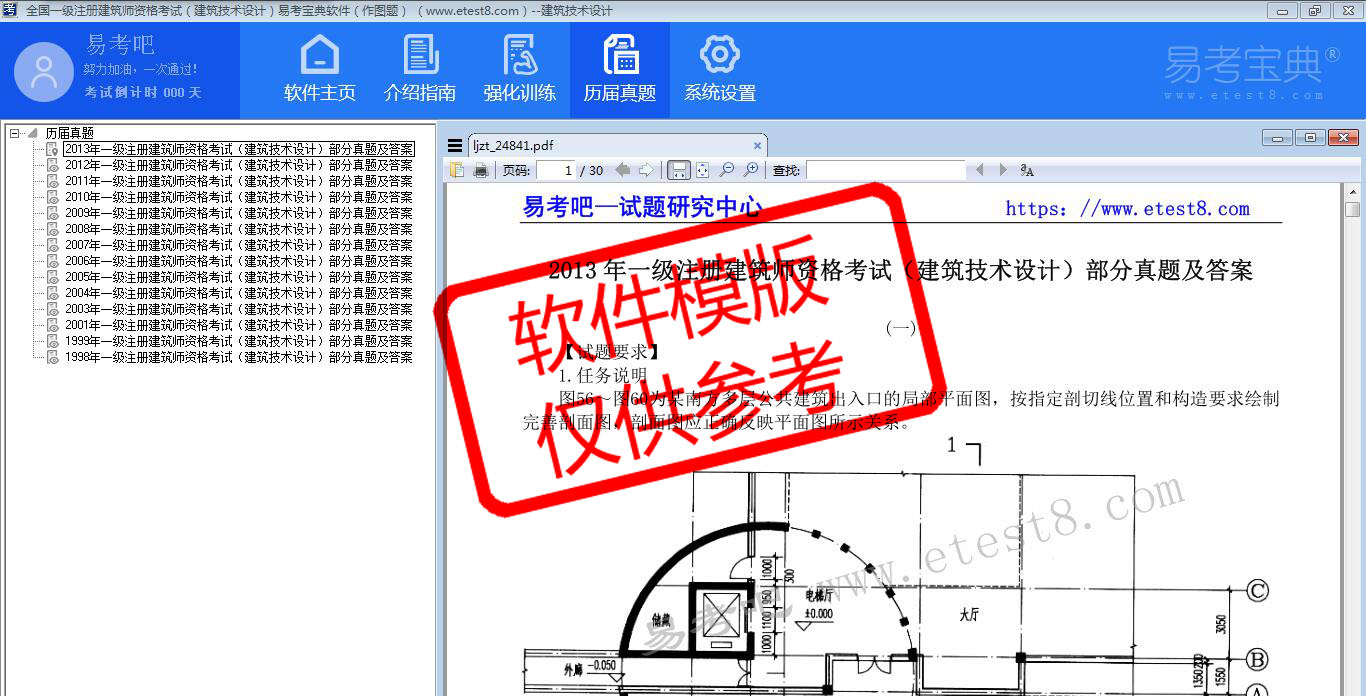Collapse the 历届真题 tree root node

point(14,133)
